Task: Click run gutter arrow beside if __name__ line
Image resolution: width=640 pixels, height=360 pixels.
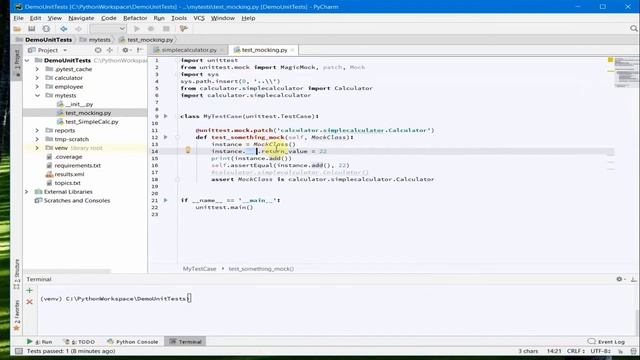Action: (166, 200)
